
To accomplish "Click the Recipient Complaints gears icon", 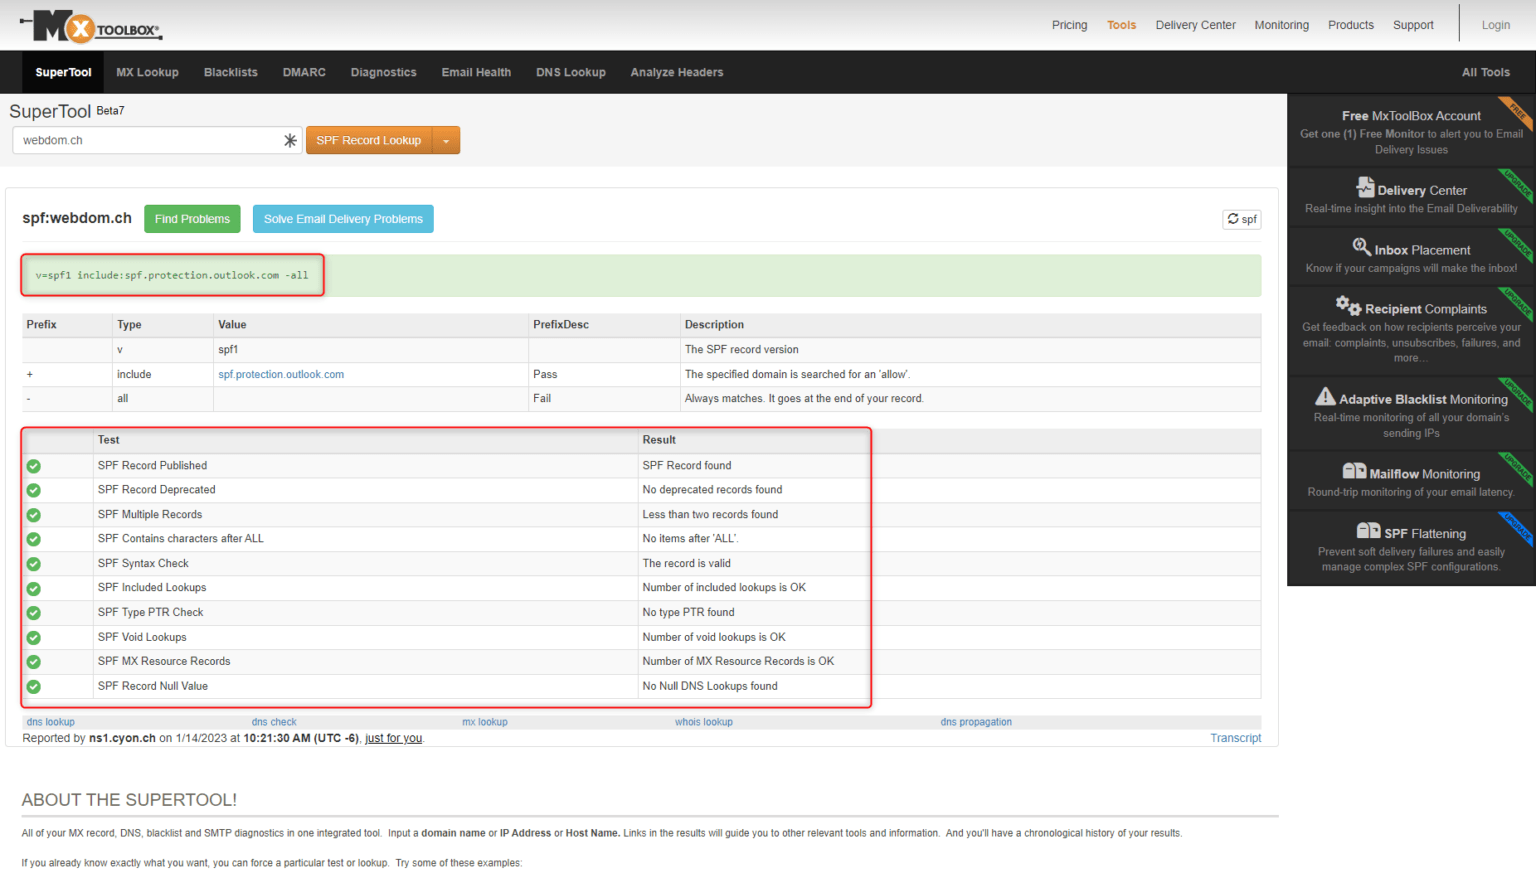I will [1347, 306].
